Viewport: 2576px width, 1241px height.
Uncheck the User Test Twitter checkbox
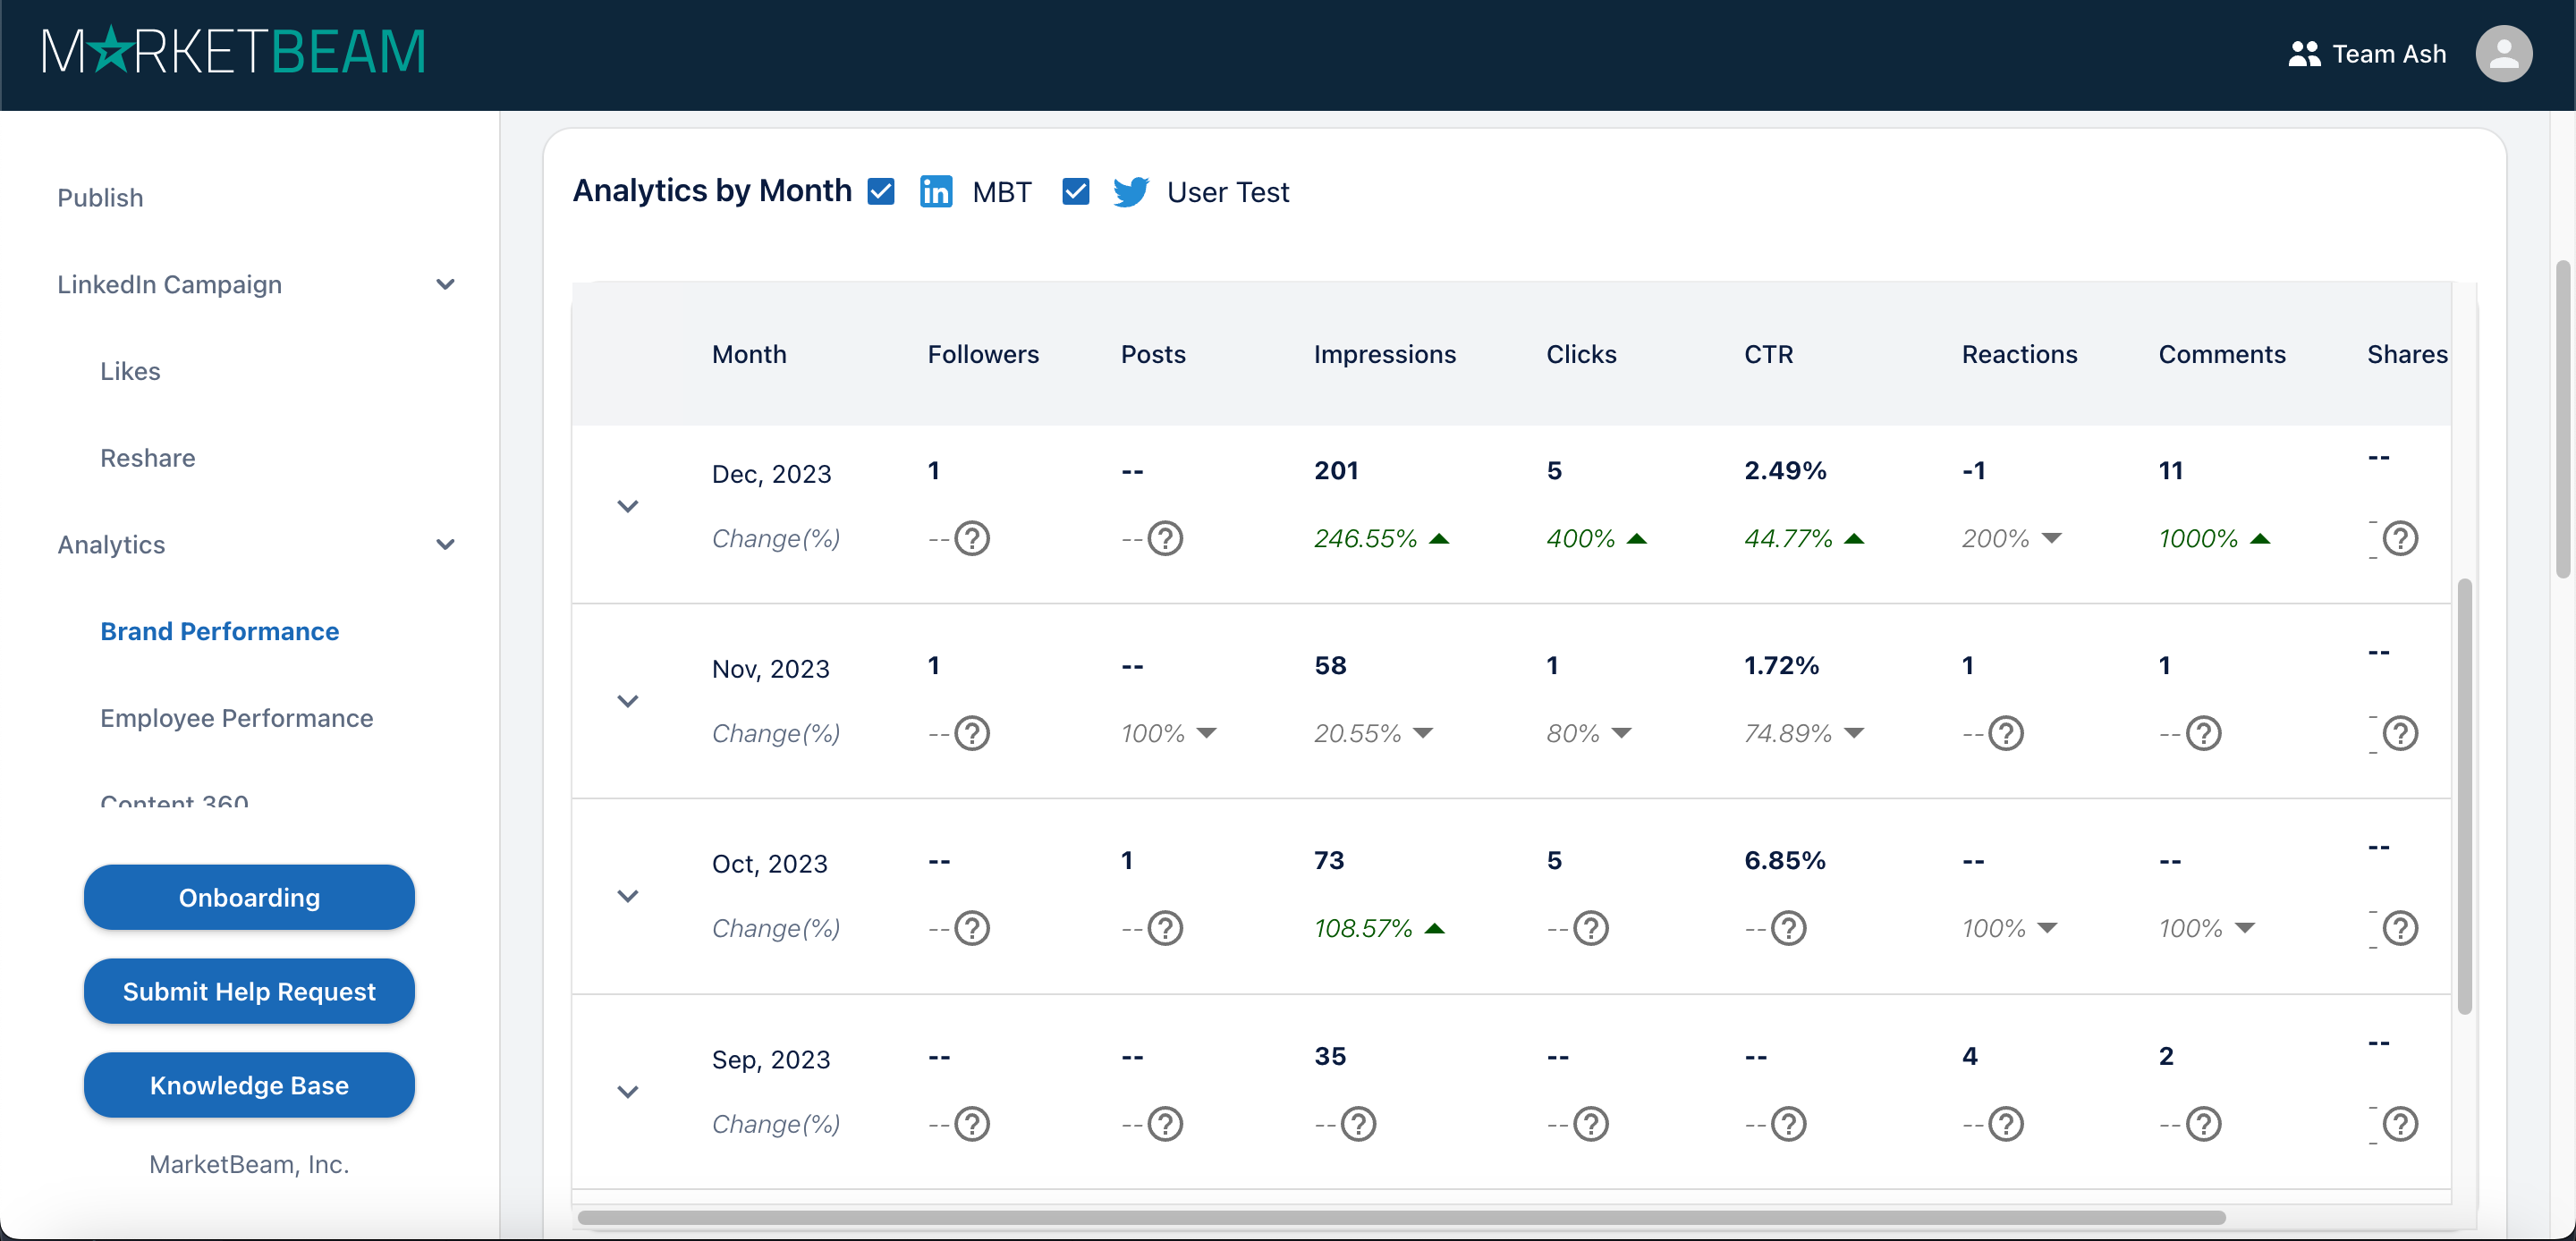click(1075, 191)
